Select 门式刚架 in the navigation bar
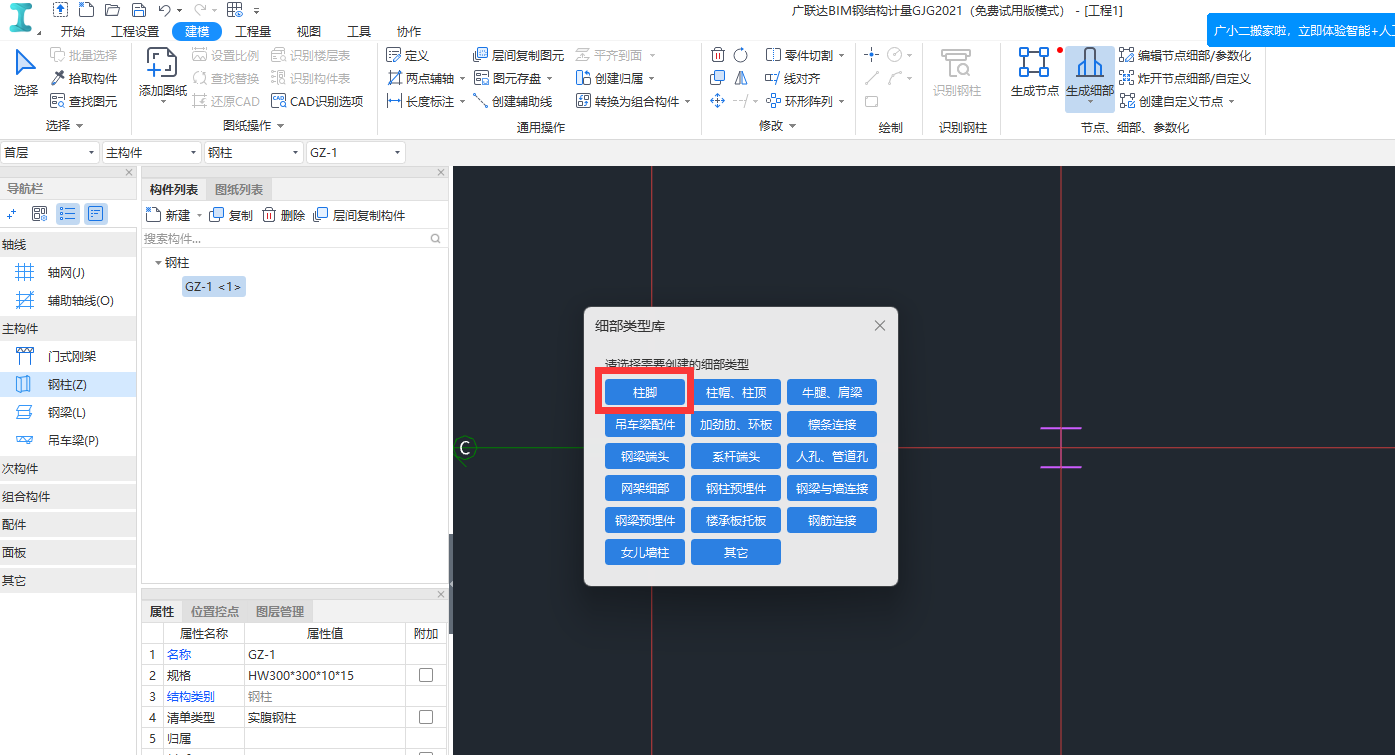This screenshot has width=1395, height=755. click(69, 356)
